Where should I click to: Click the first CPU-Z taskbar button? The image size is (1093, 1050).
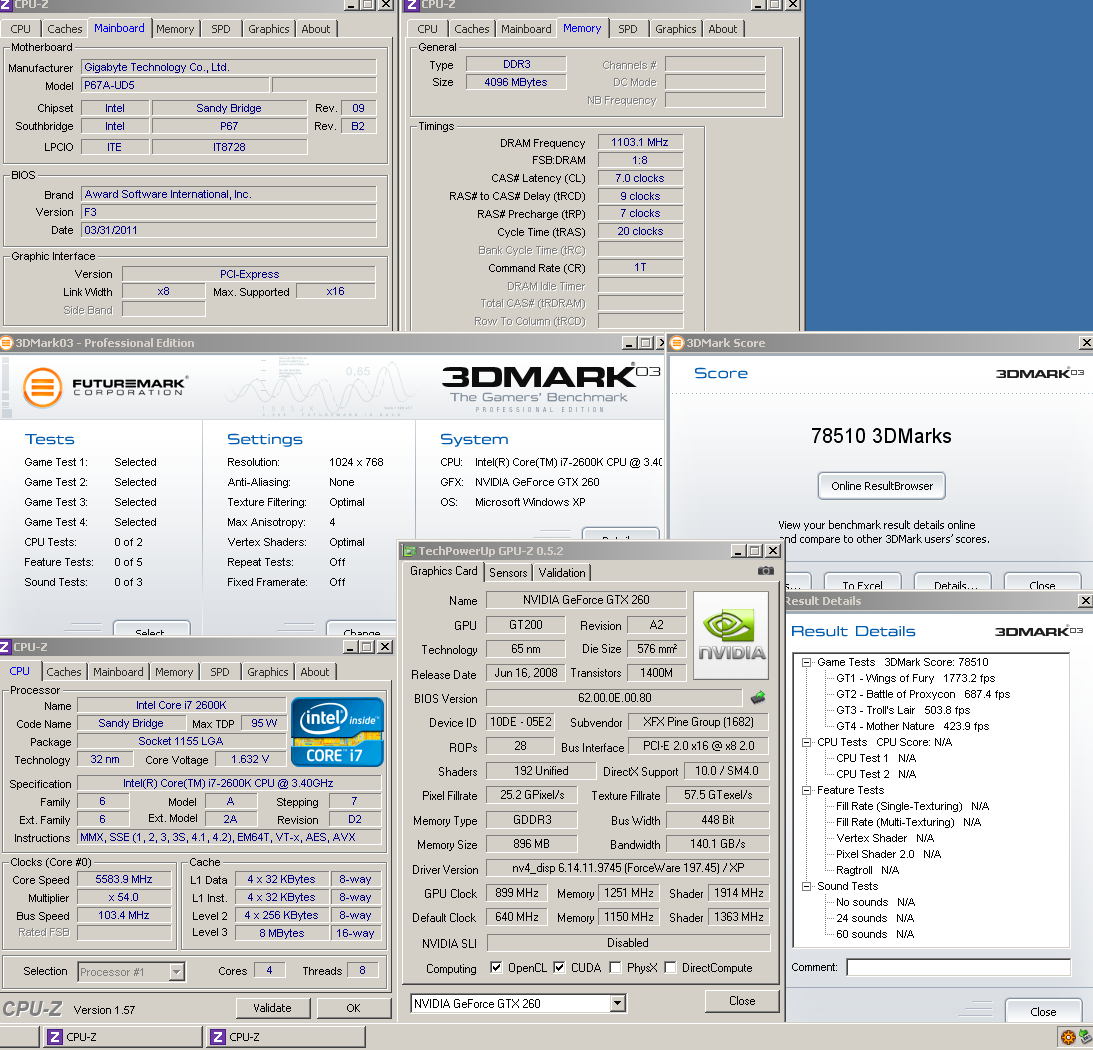122,1037
